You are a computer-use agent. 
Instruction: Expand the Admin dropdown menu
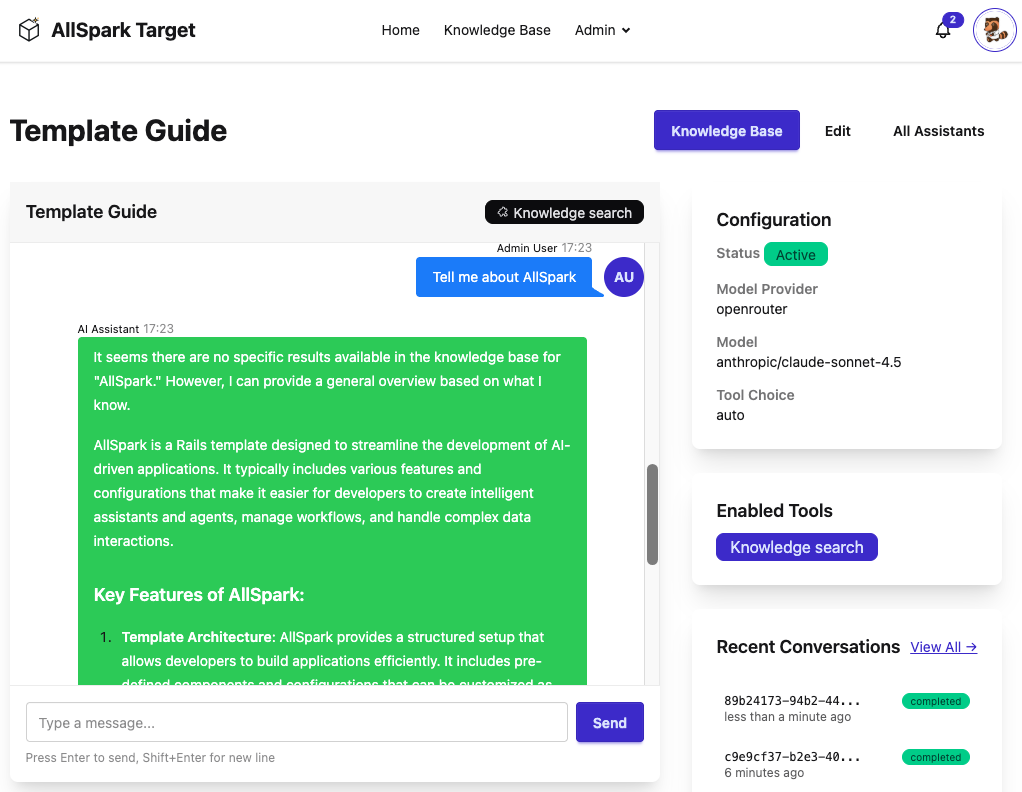pos(602,30)
